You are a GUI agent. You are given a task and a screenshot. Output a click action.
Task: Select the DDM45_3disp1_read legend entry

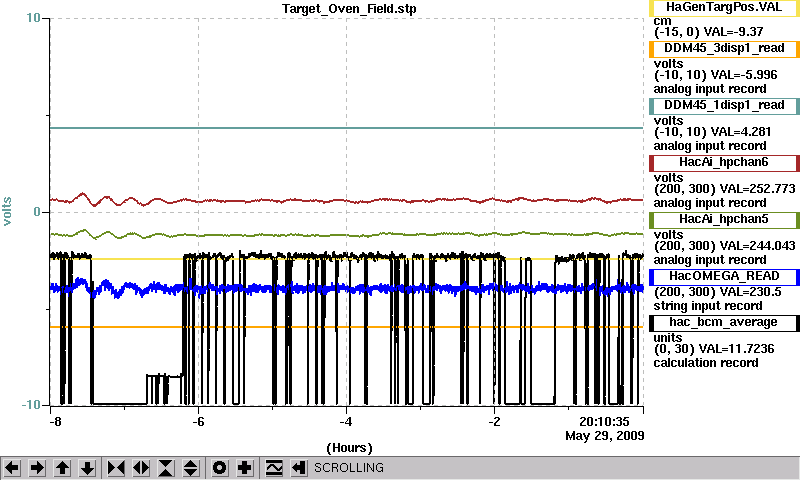[x=724, y=48]
